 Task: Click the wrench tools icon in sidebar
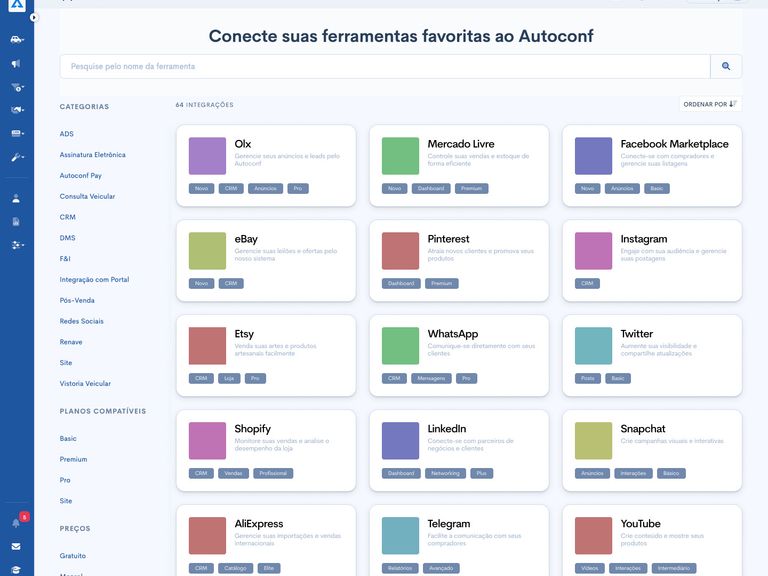coord(16,157)
